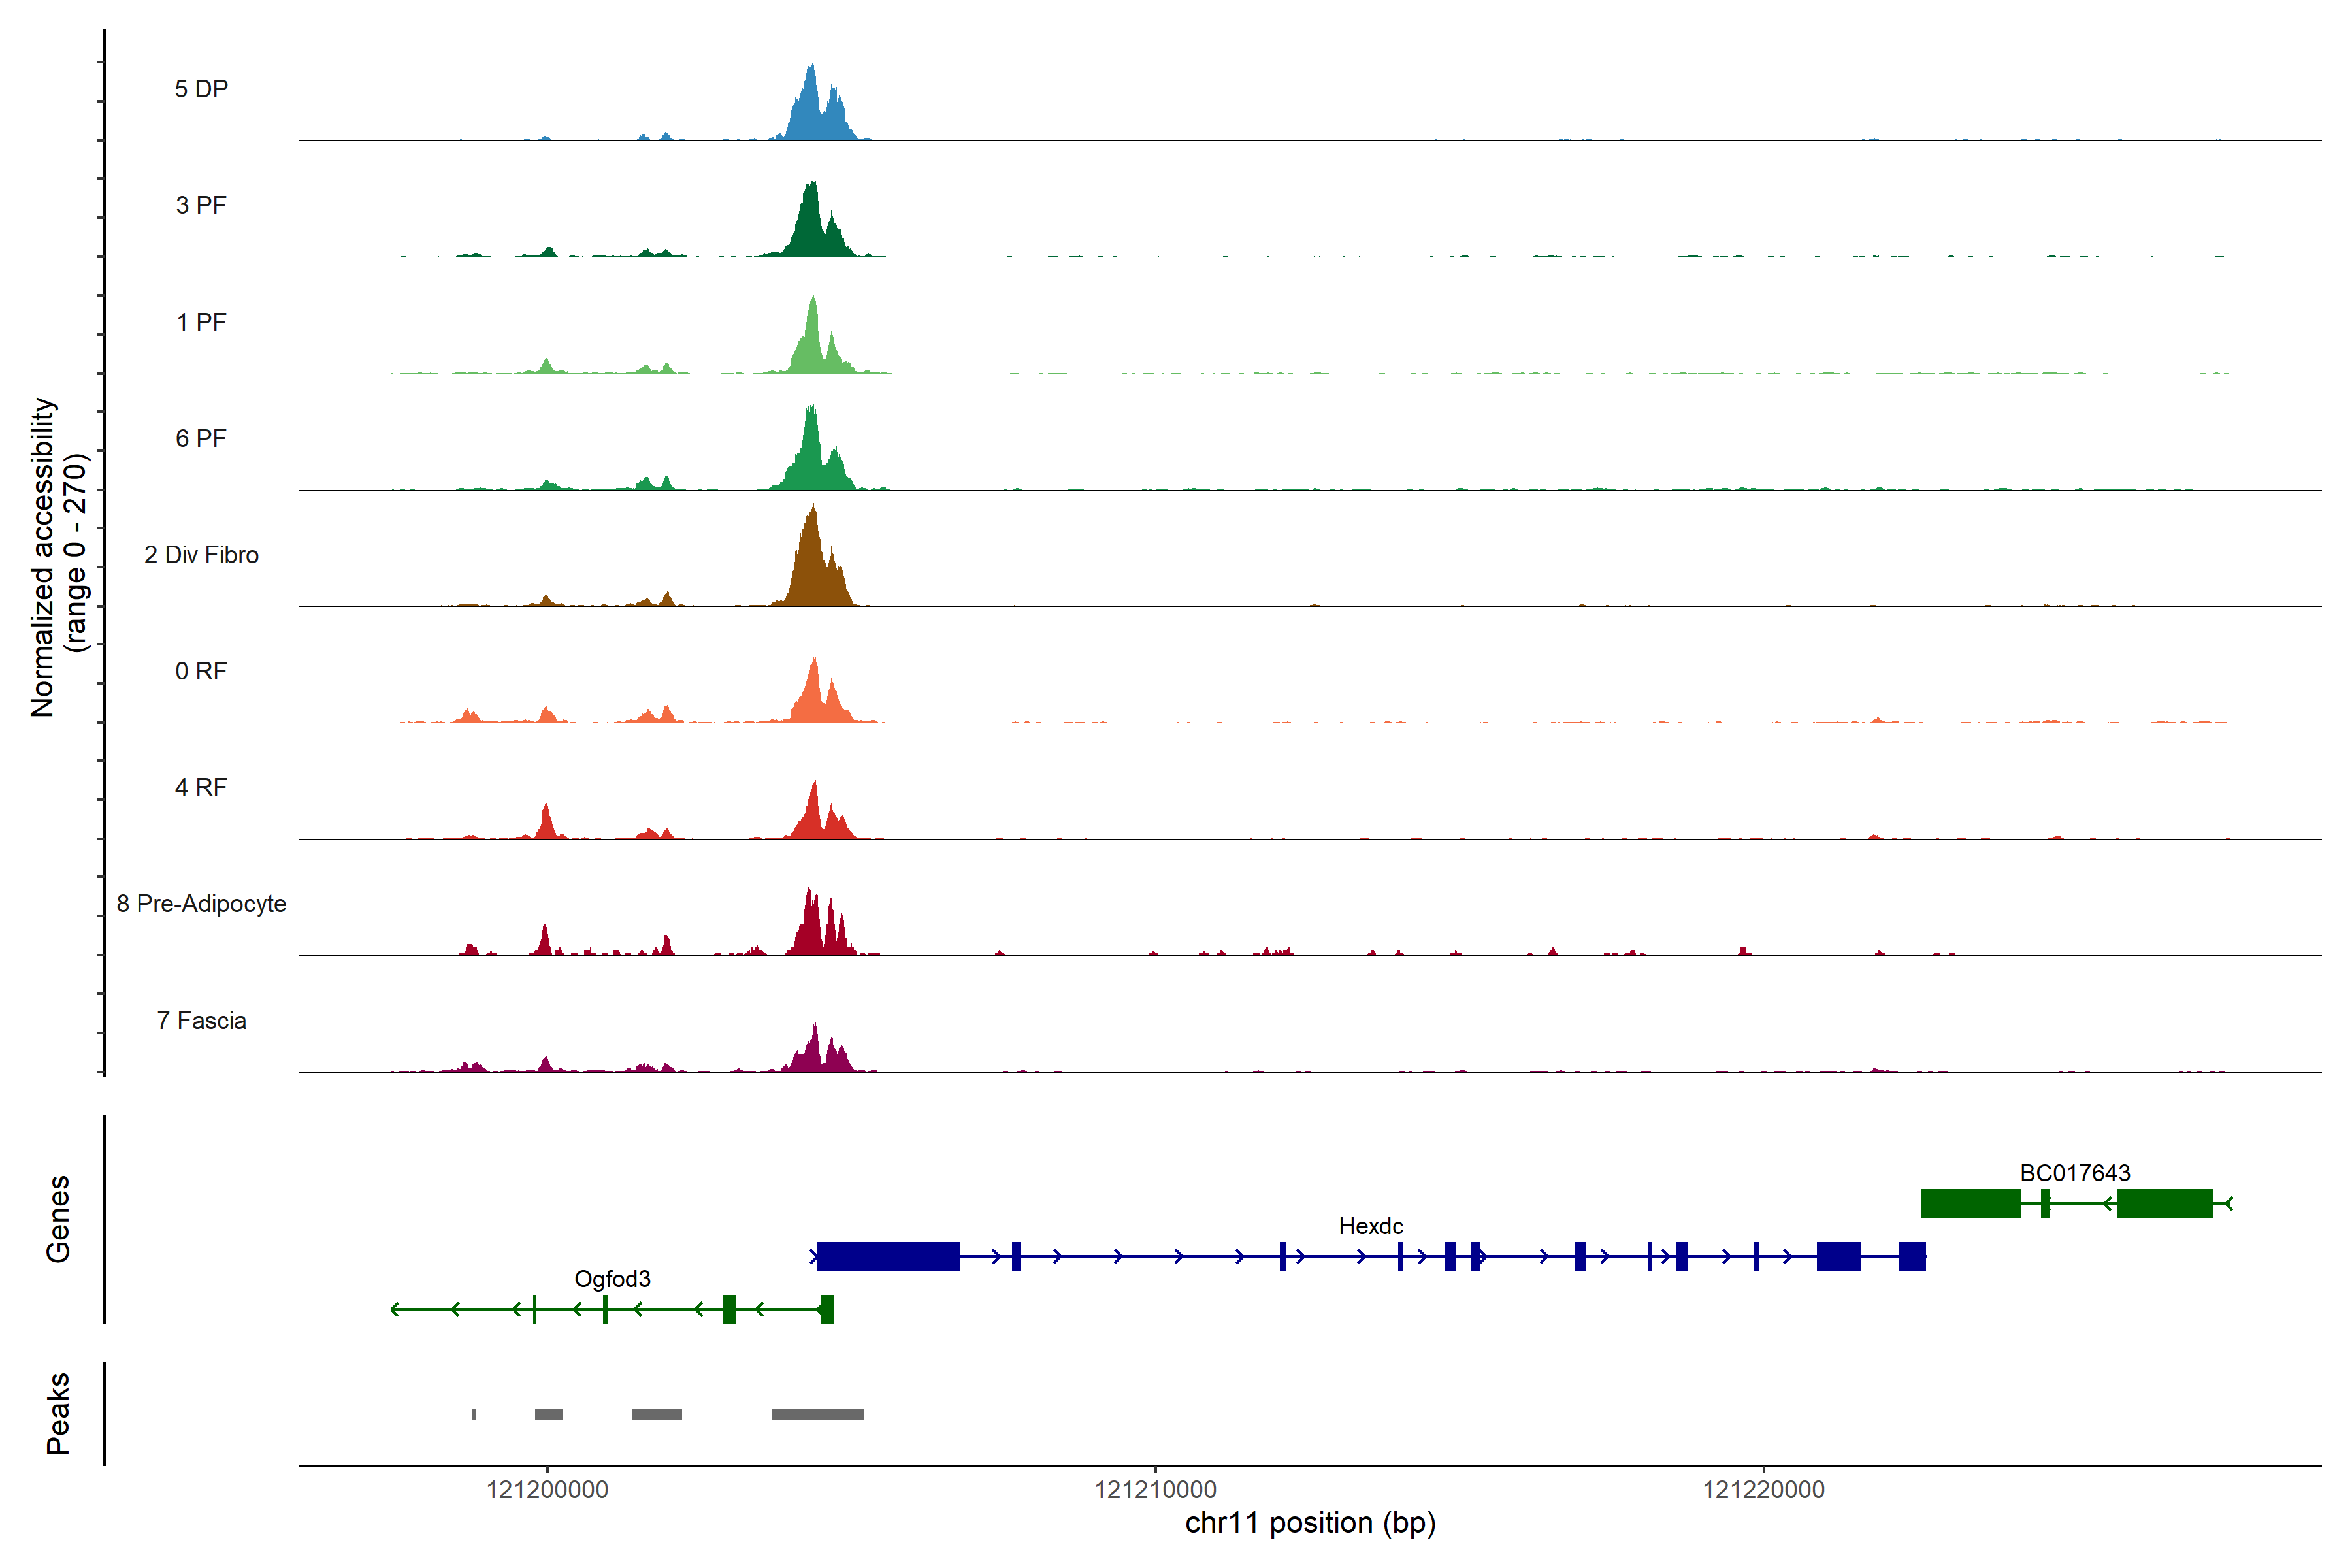Image resolution: width=2352 pixels, height=1568 pixels.
Task: Click the 121210000 axis tick label
Action: pos(1155,1490)
